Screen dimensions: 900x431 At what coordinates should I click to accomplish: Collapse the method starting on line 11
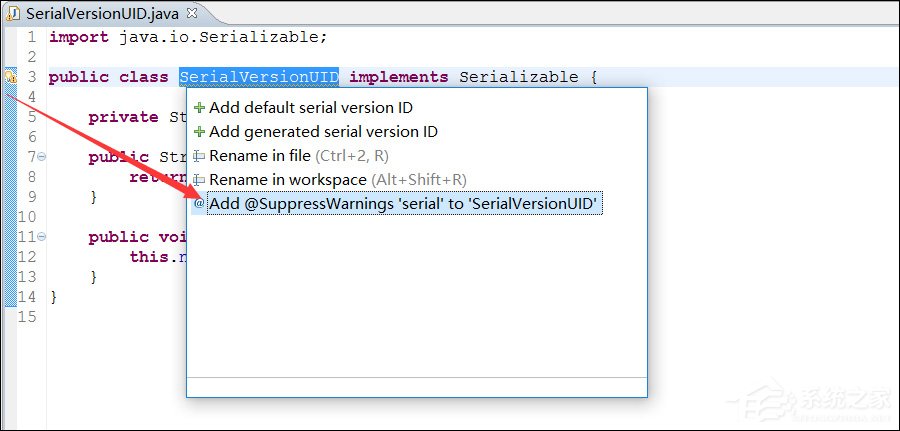pos(42,237)
